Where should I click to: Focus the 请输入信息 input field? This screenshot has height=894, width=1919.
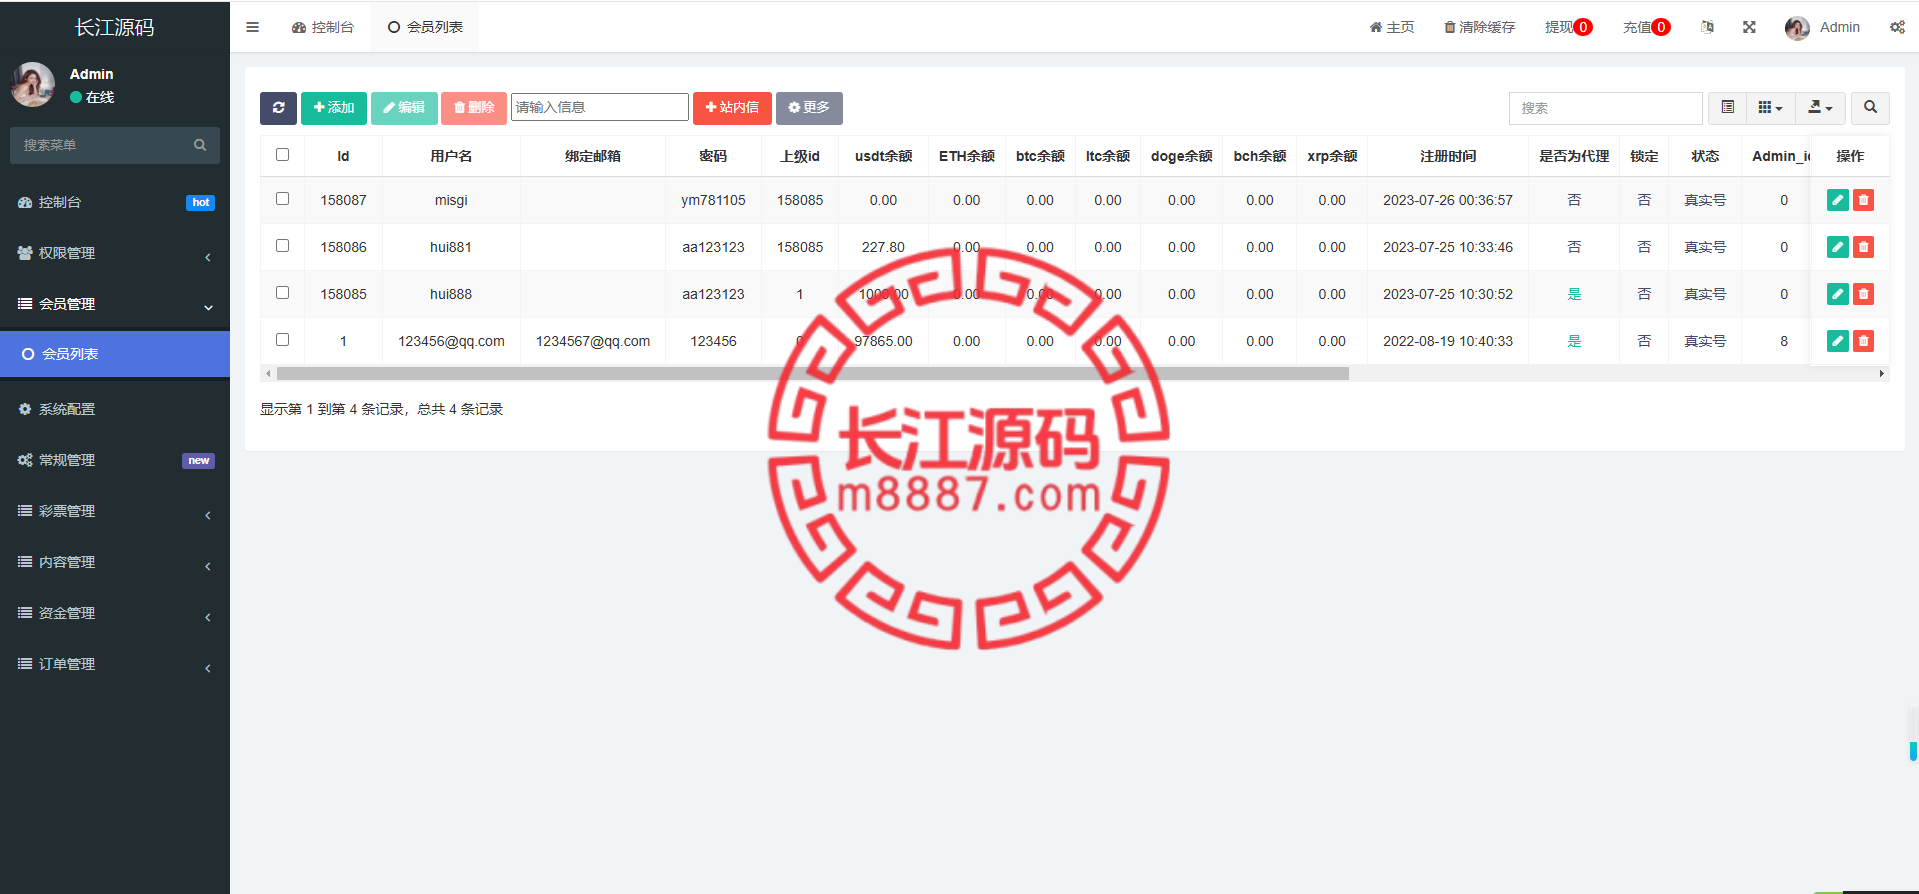[600, 107]
